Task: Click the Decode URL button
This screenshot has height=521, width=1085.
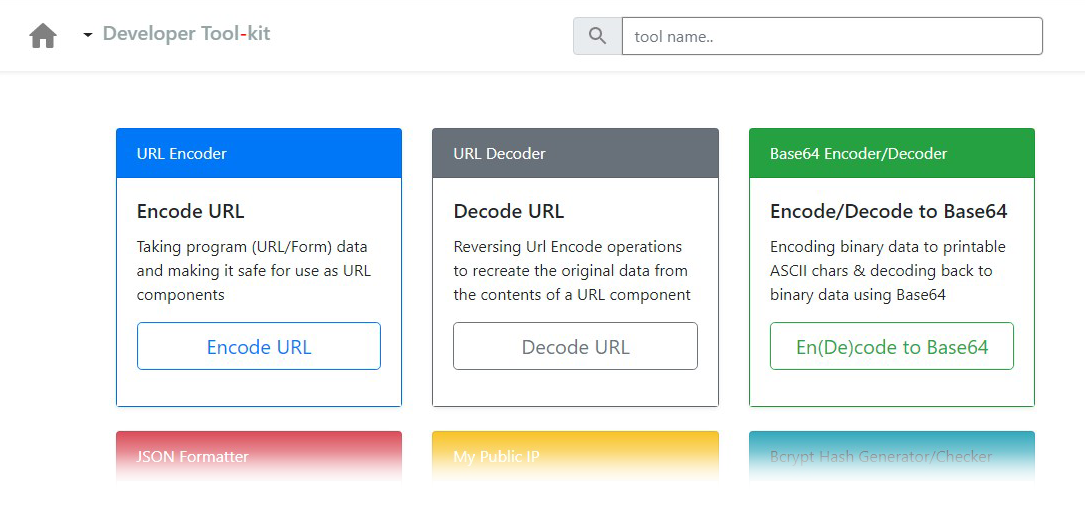Action: pyautogui.click(x=576, y=346)
